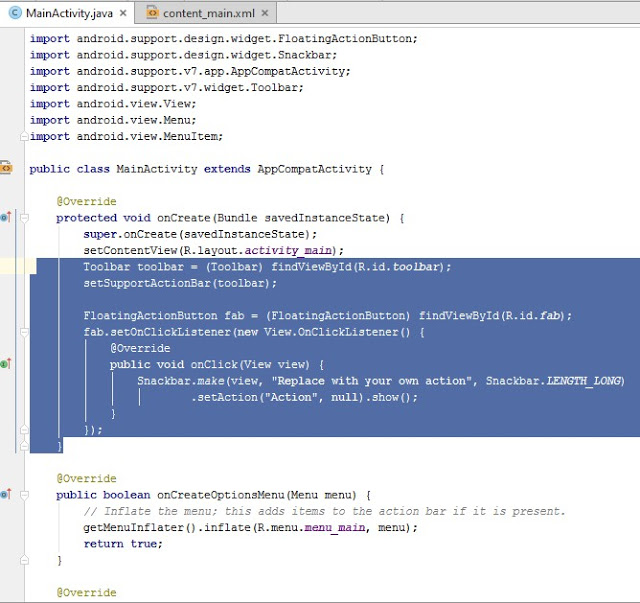Click the 'setSupportActionBar(toolbar)' line
Image resolution: width=640 pixels, height=603 pixels.
(180, 283)
